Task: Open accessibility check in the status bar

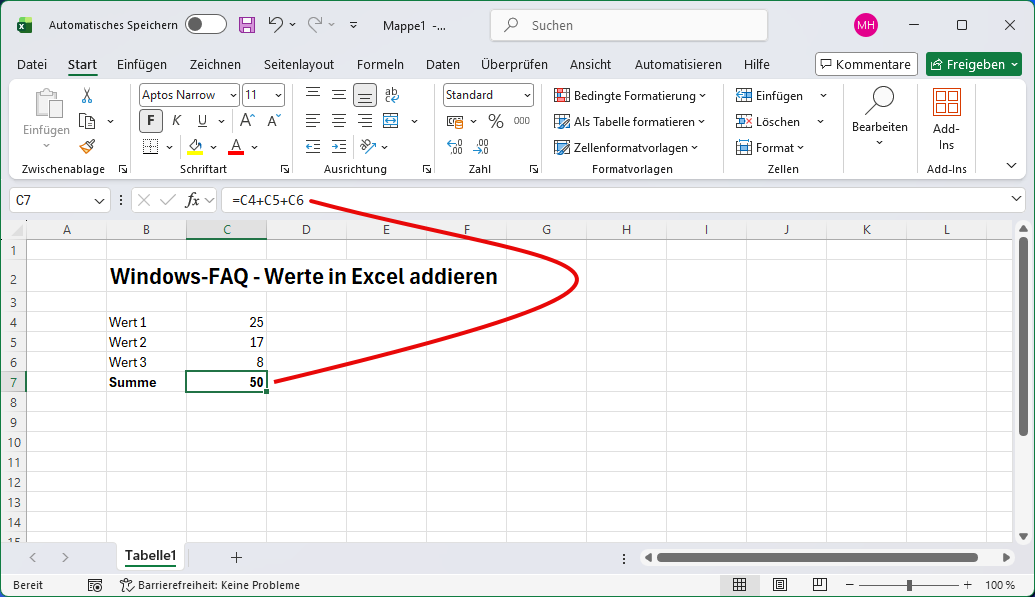Action: point(210,585)
